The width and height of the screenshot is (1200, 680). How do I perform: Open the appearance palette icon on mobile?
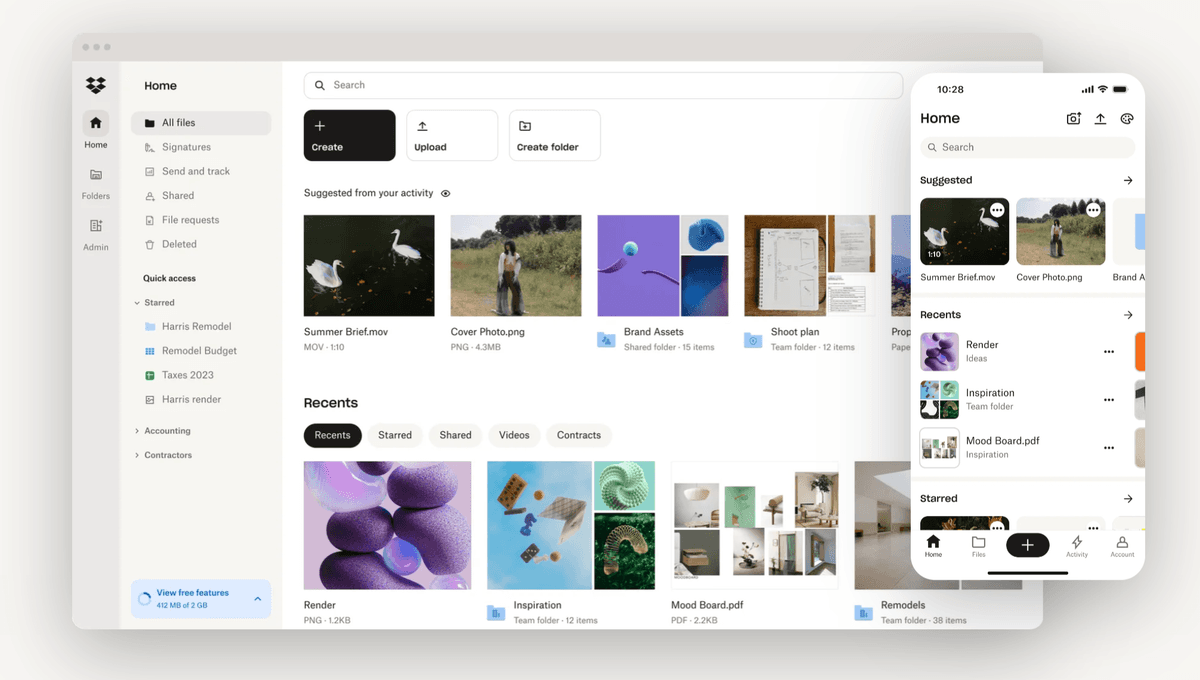pyautogui.click(x=1127, y=118)
